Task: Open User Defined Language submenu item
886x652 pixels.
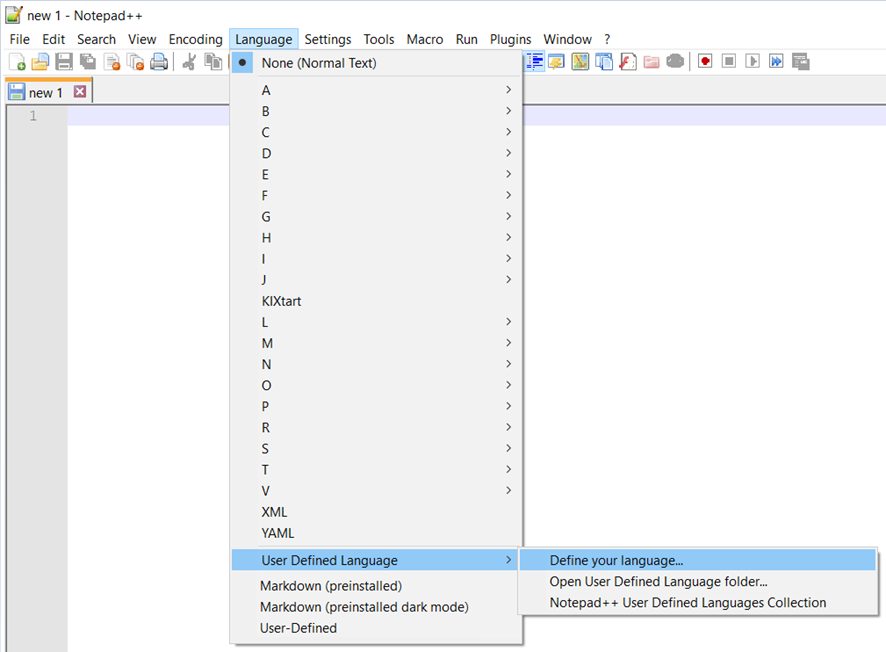Action: (376, 560)
